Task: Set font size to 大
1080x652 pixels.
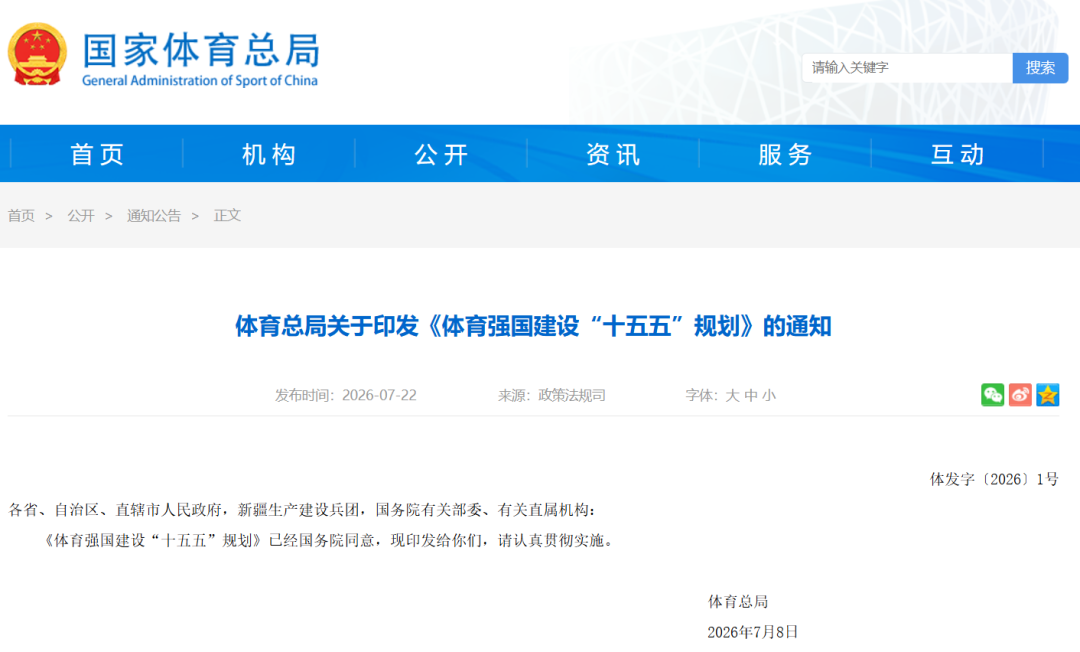Action: tap(732, 395)
